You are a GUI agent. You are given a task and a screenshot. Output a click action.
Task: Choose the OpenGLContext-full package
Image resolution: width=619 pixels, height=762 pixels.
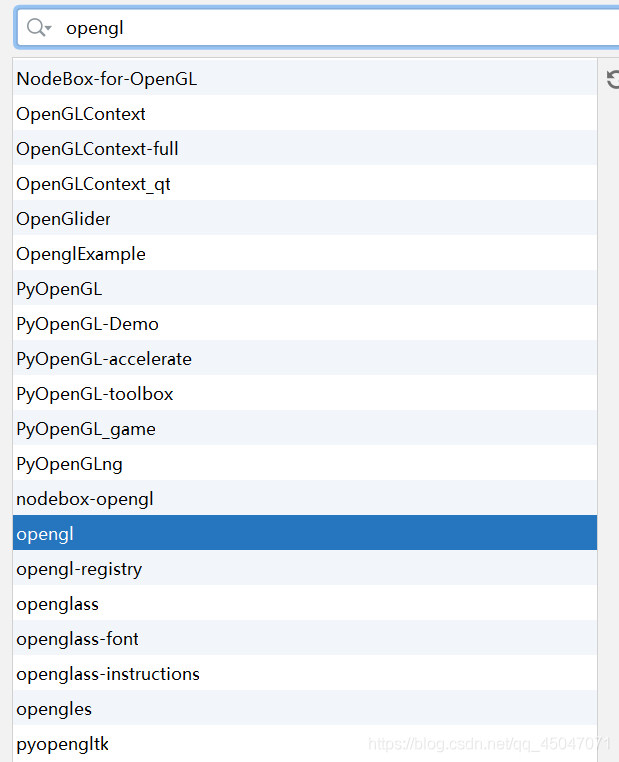click(98, 149)
